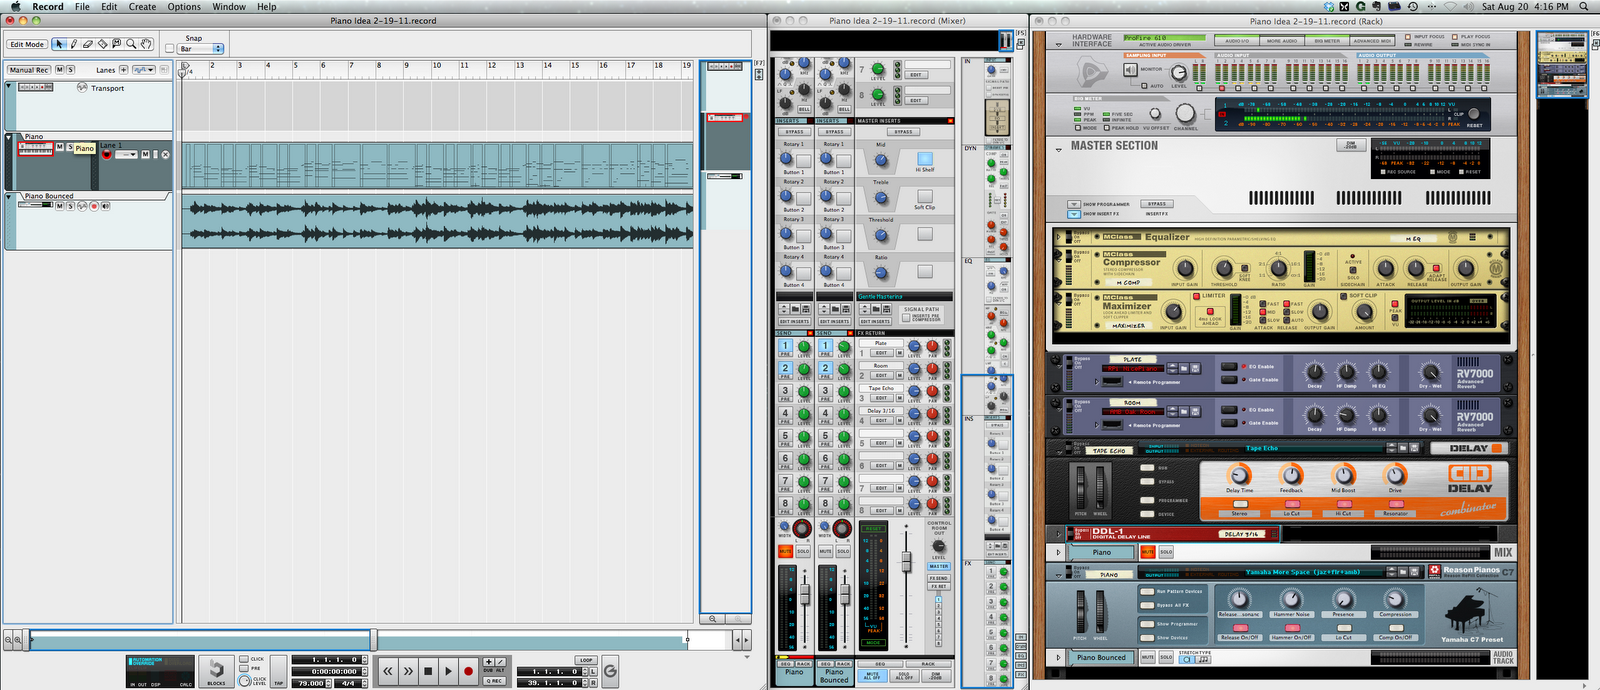Click the Dim -20dB button in rack
The image size is (1600, 690).
1351,145
